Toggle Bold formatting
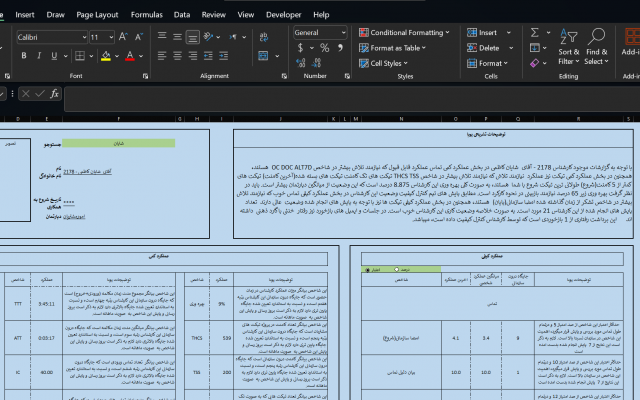The image size is (640, 400). [24, 56]
